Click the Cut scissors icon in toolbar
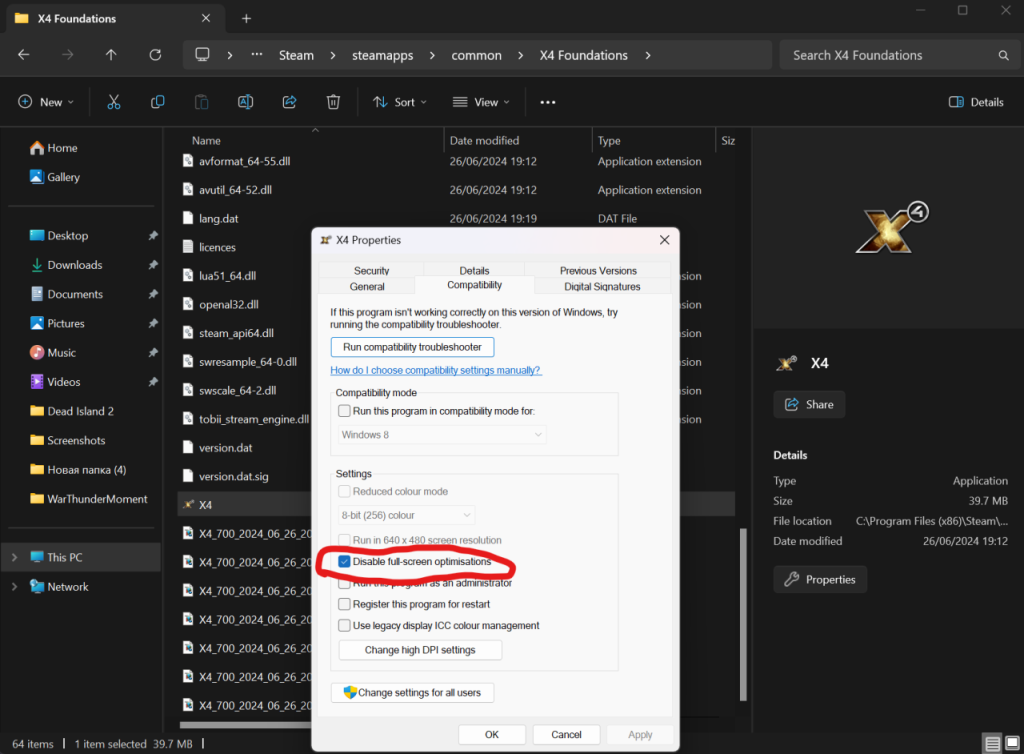 click(113, 102)
